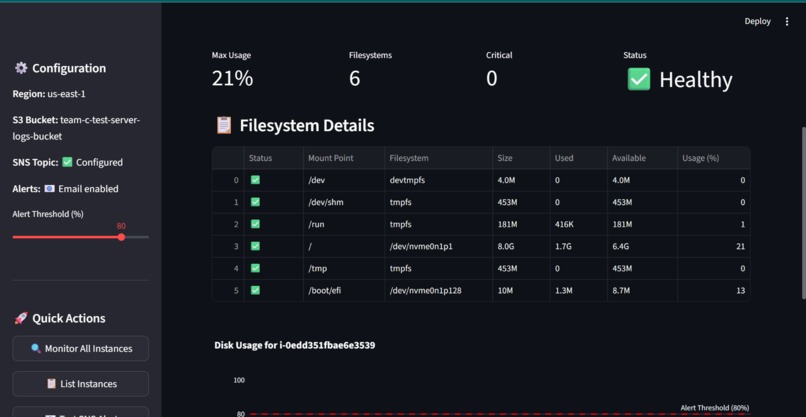Click the 1.3M used cell
The width and height of the screenshot is (806, 417).
578,291
